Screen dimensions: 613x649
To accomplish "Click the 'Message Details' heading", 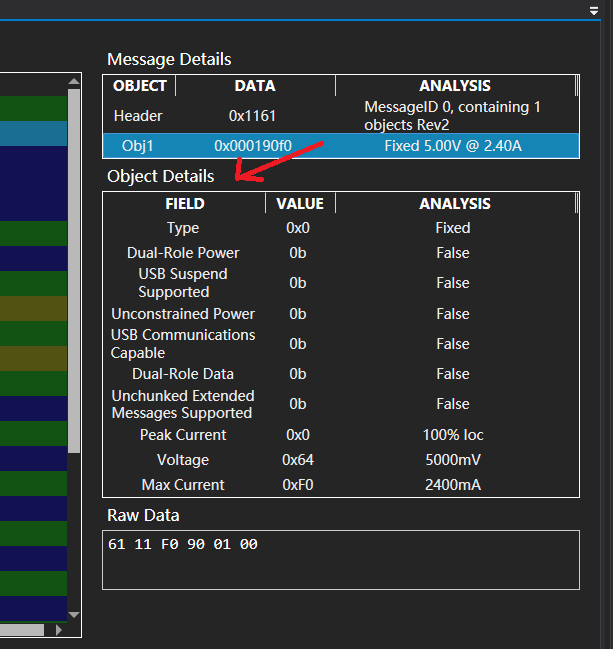I will point(169,59).
